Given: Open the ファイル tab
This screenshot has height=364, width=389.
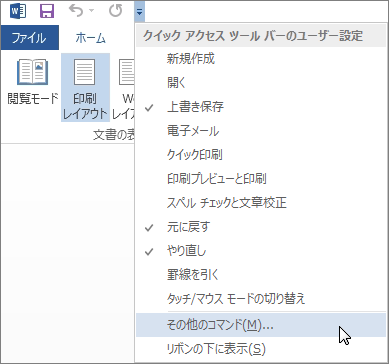Looking at the screenshot, I should click(x=29, y=38).
